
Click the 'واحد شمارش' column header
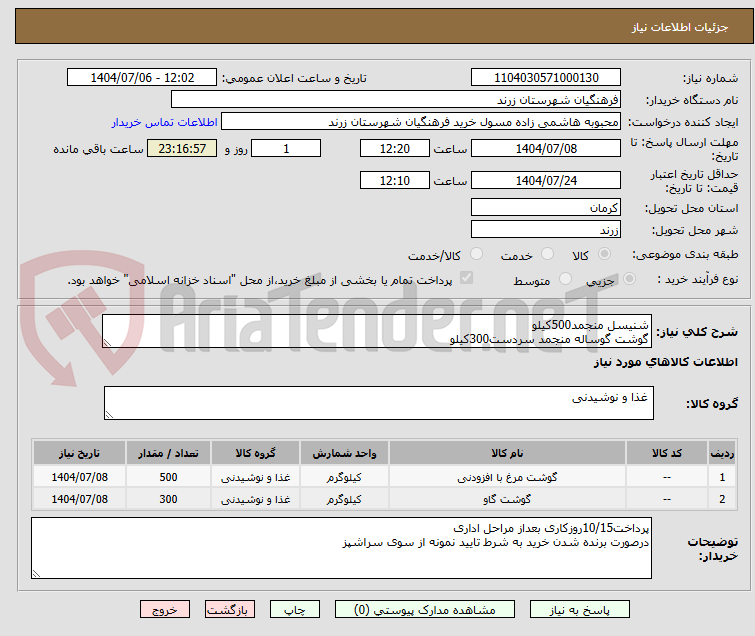tap(344, 453)
